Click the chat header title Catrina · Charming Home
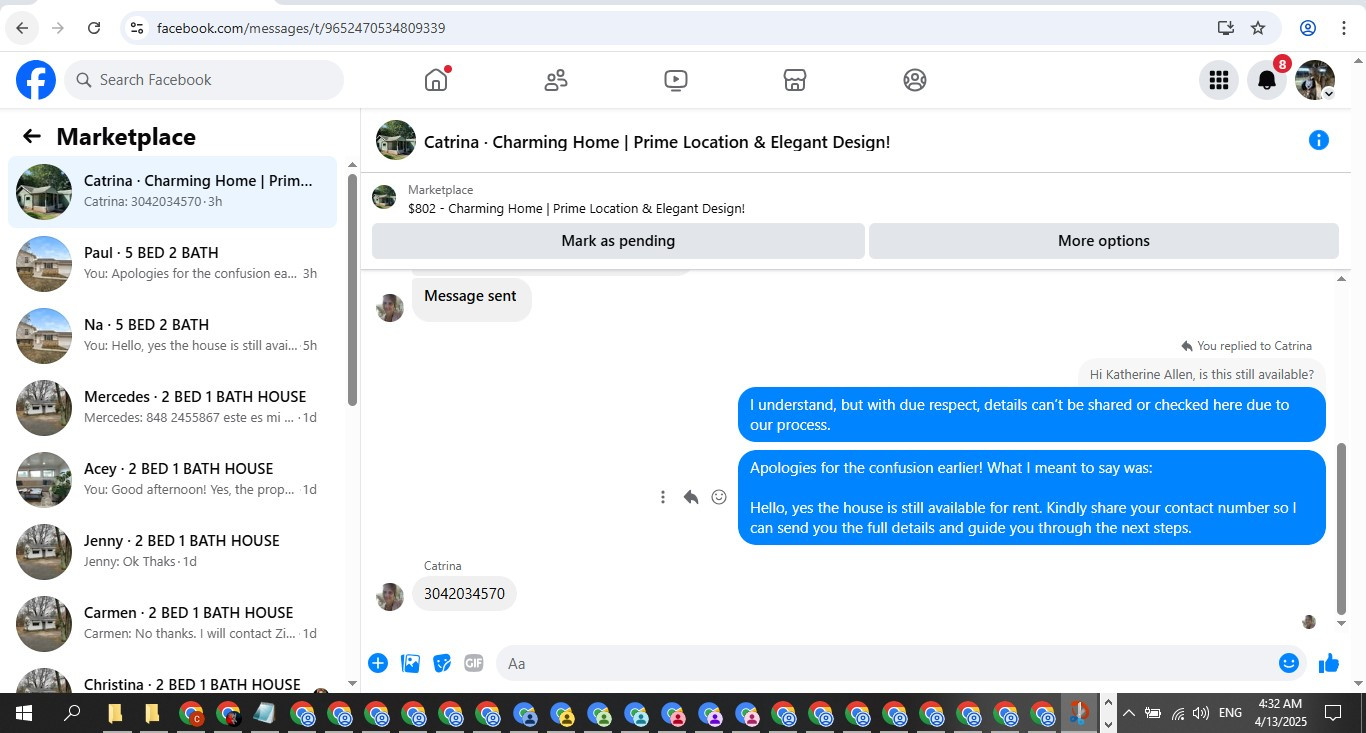 pyautogui.click(x=657, y=142)
